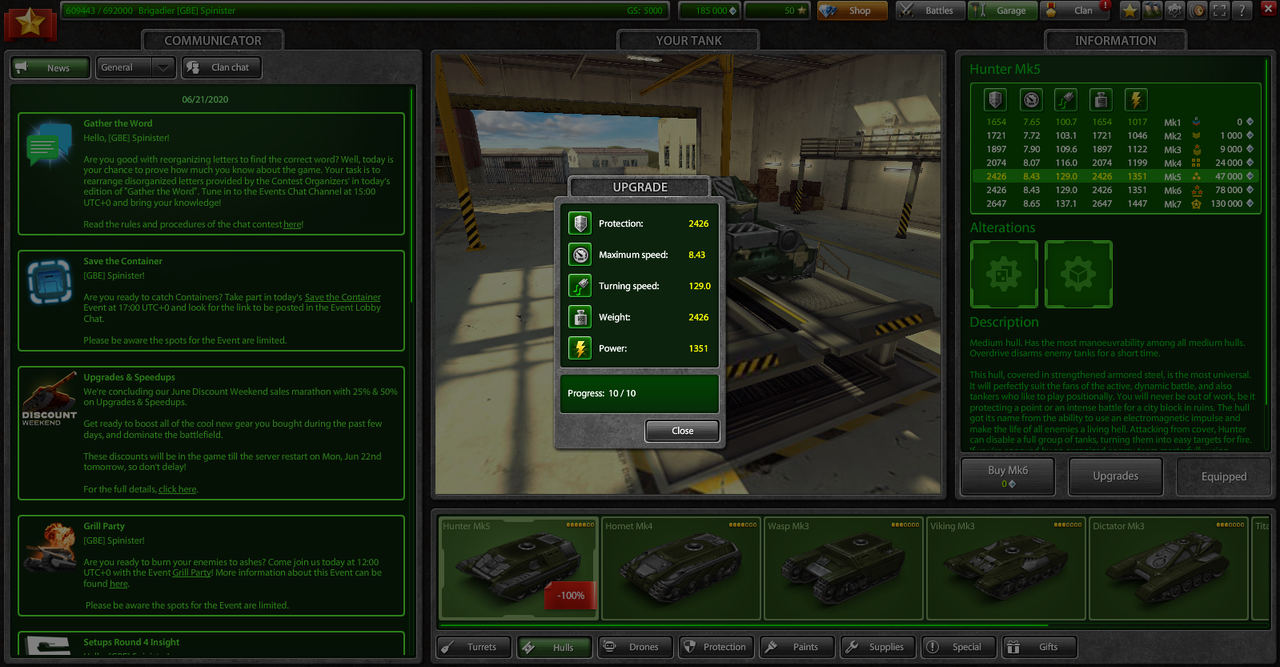
Task: Switch to the Paints category tab
Action: click(796, 647)
